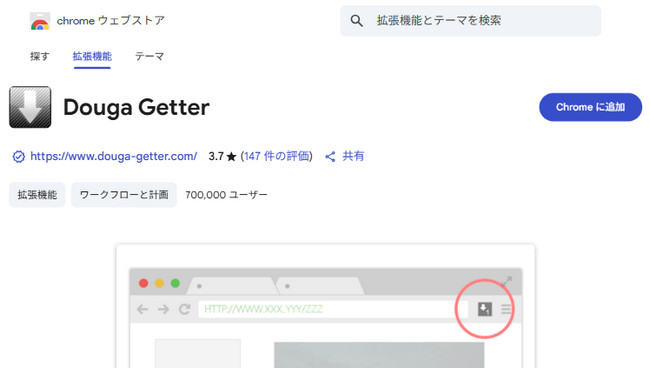Select the 拡張機能 tab

click(92, 56)
